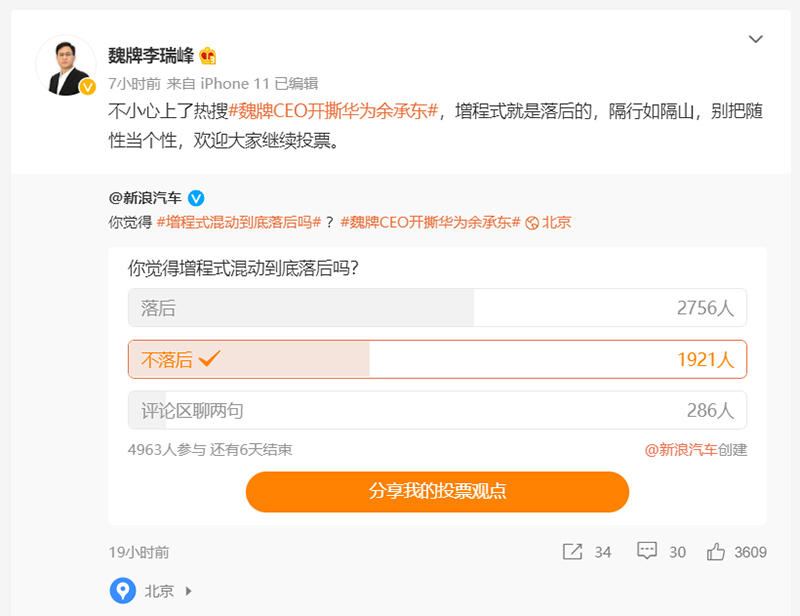
Task: Click the poster's avatar thumbnail
Action: 64,60
